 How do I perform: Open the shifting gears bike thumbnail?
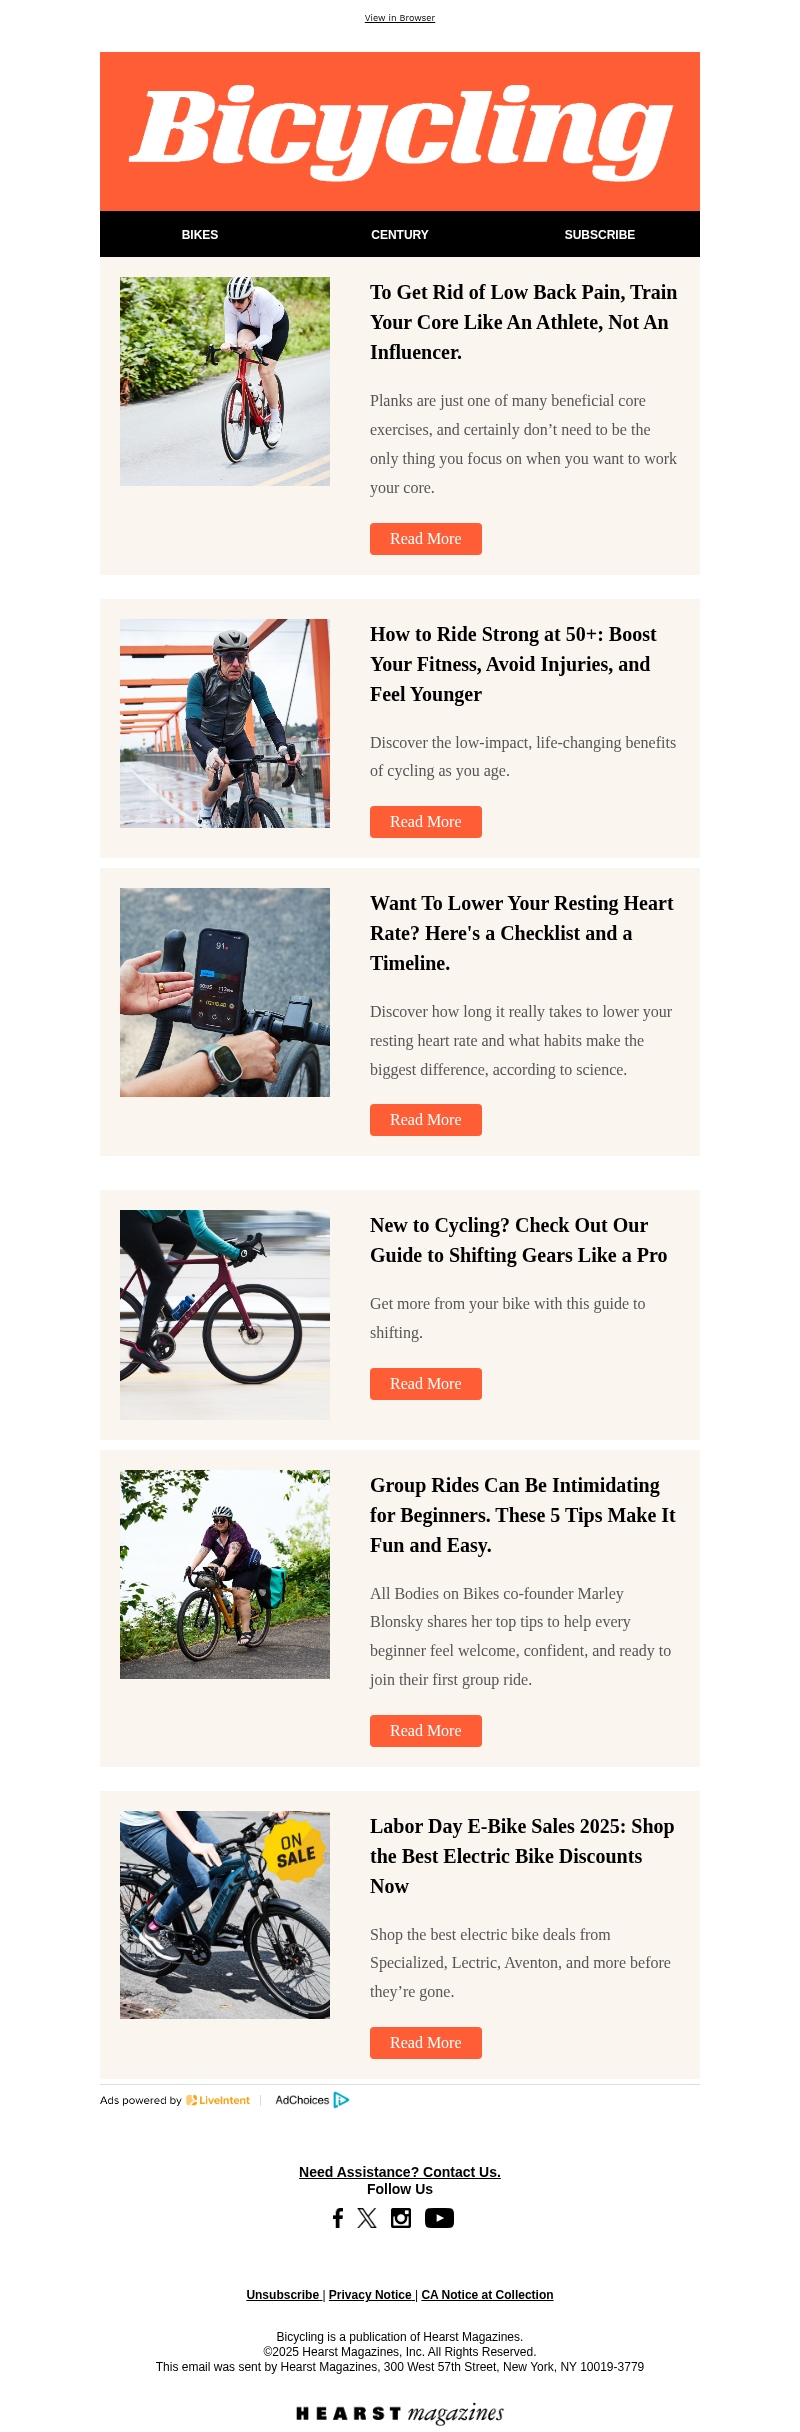click(225, 1315)
